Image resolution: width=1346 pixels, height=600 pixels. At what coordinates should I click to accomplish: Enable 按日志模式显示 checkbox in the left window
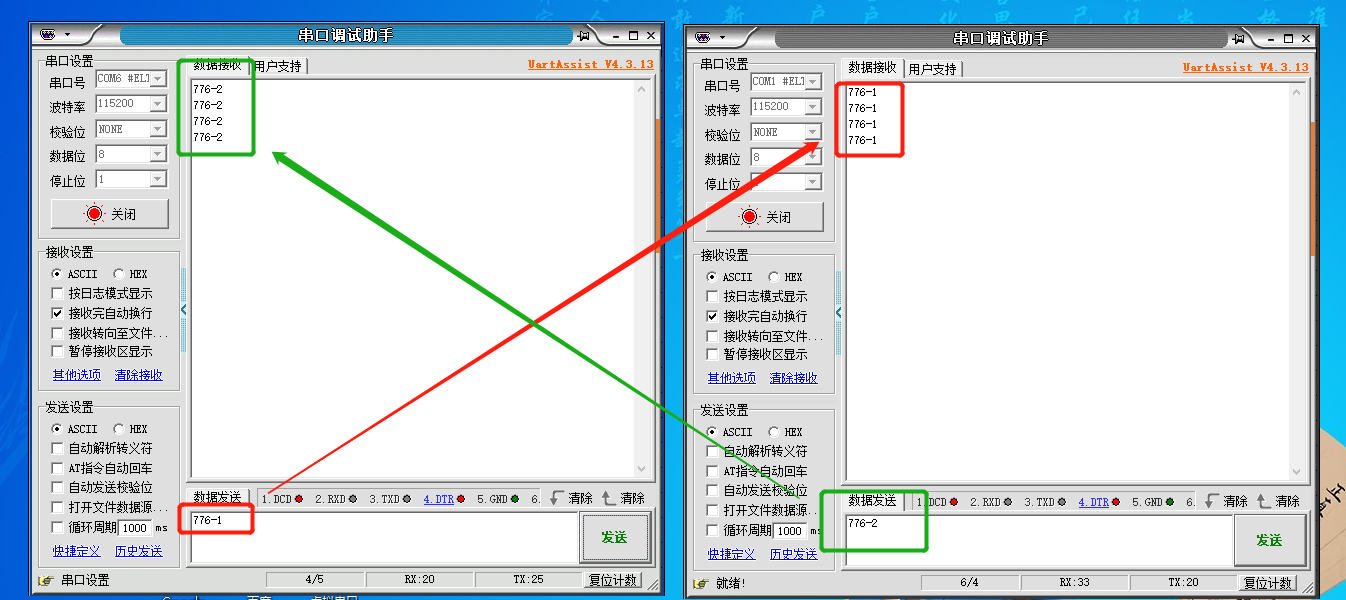(57, 294)
